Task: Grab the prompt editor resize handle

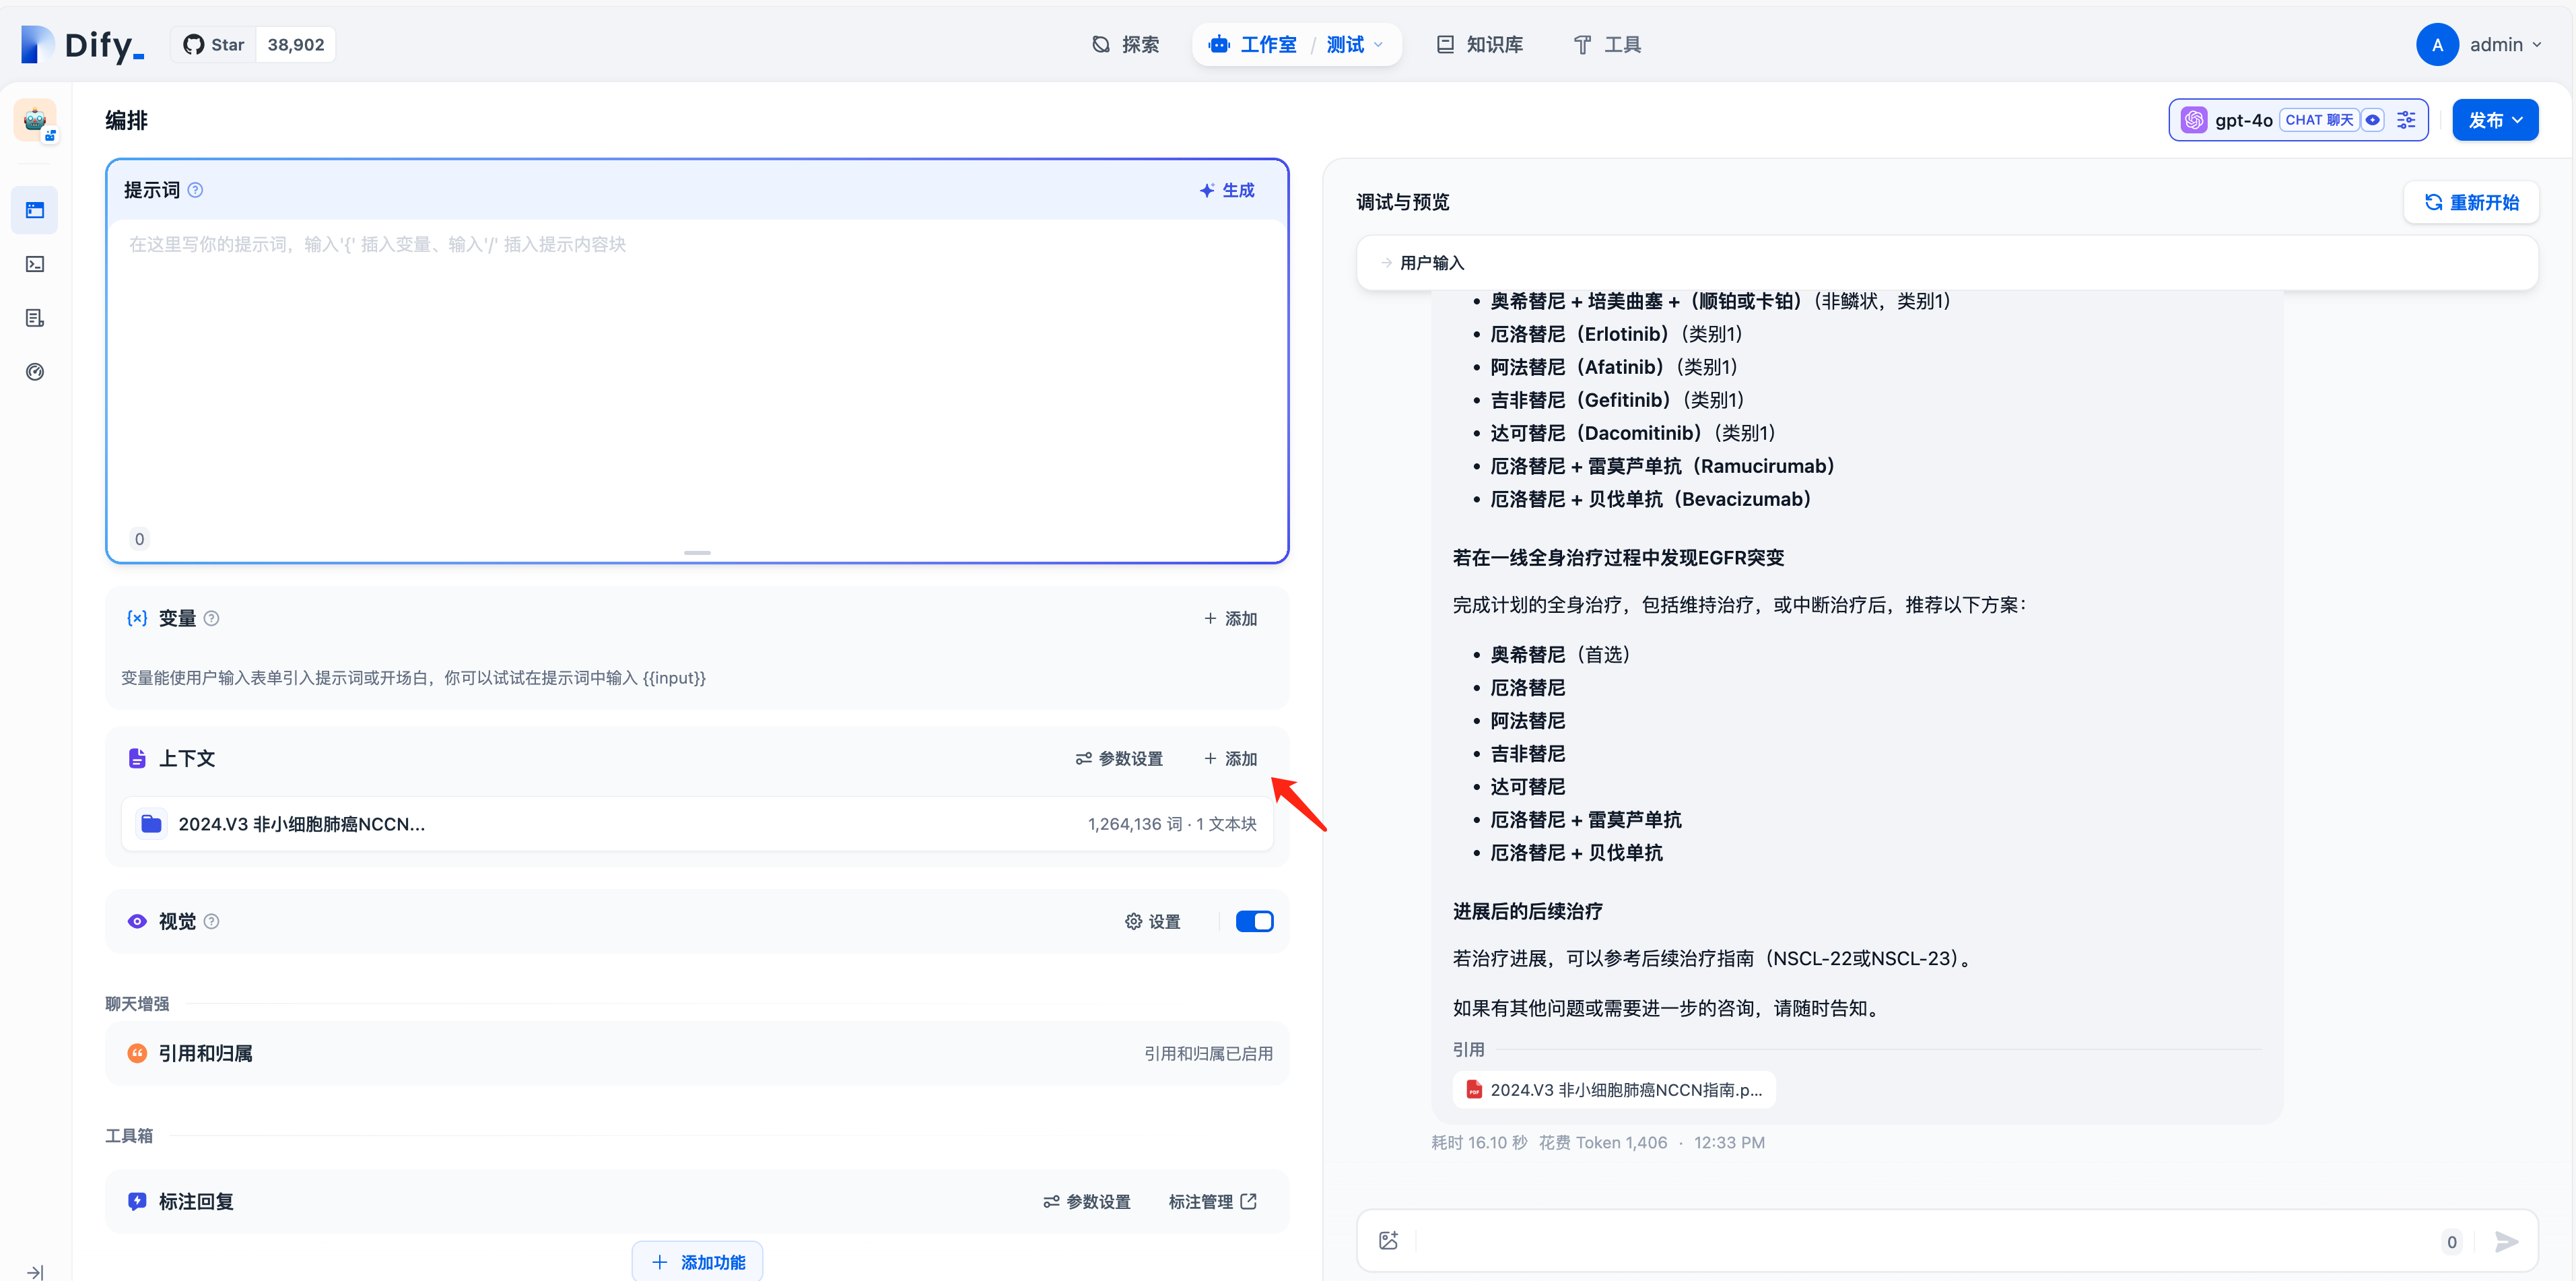Action: tap(697, 552)
